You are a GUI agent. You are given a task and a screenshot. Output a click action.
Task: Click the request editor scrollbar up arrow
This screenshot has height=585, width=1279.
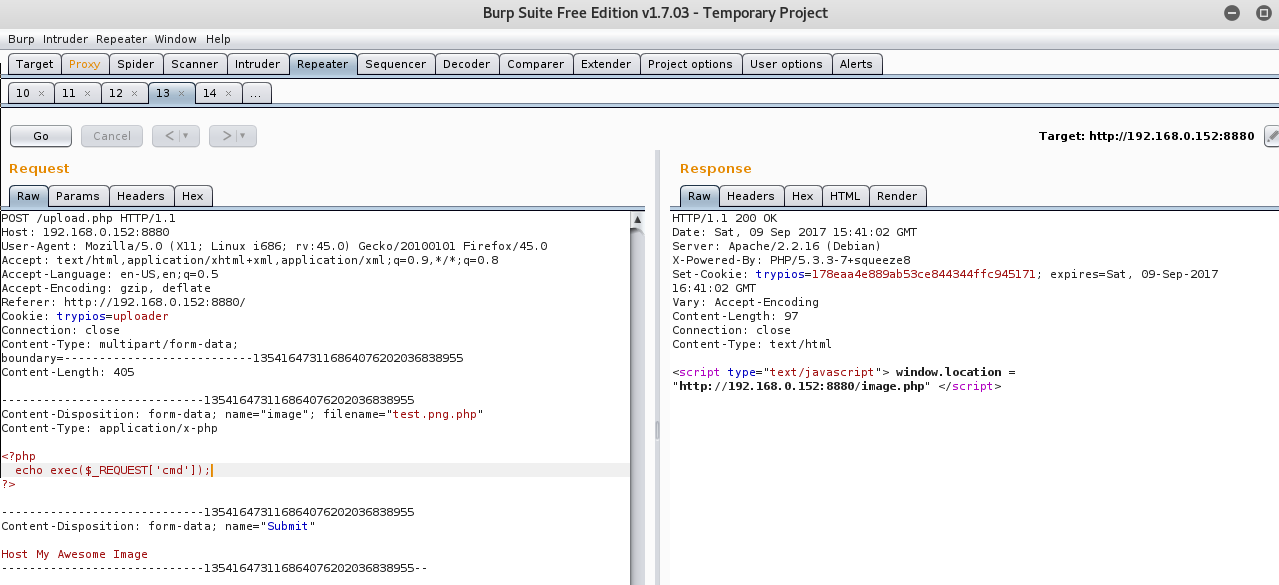pyautogui.click(x=638, y=219)
